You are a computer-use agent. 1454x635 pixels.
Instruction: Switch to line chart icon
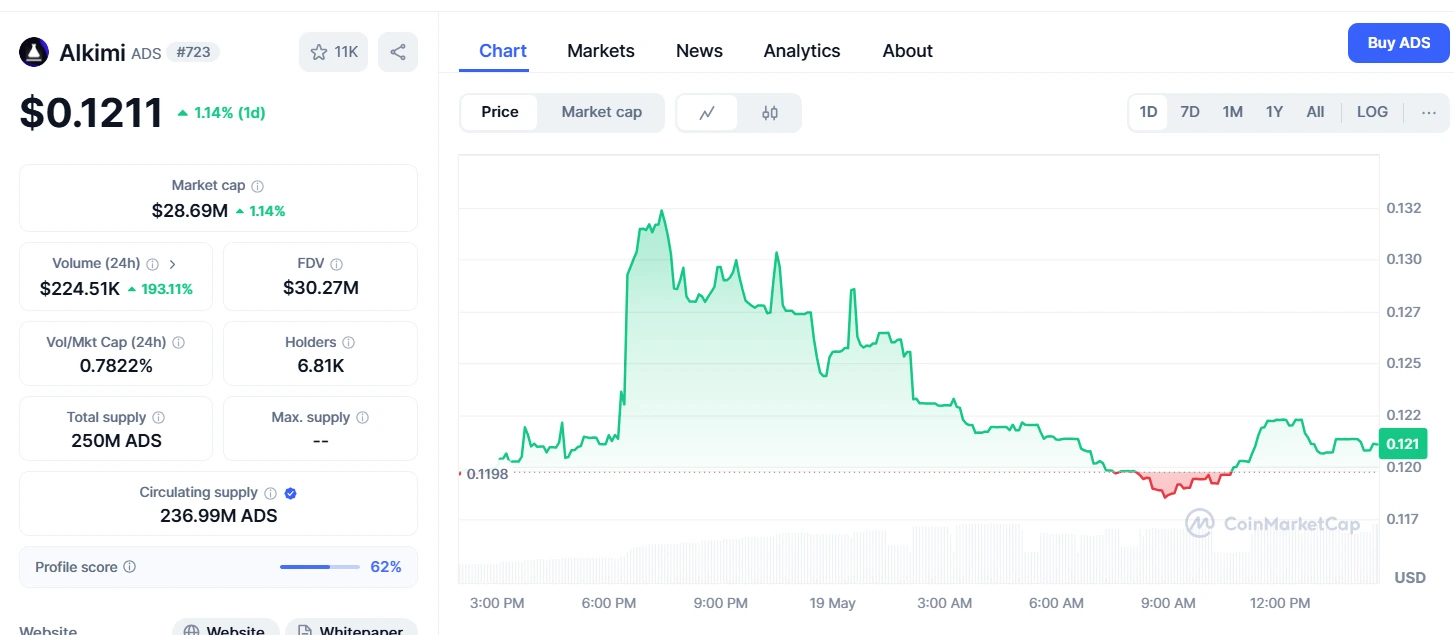(707, 113)
